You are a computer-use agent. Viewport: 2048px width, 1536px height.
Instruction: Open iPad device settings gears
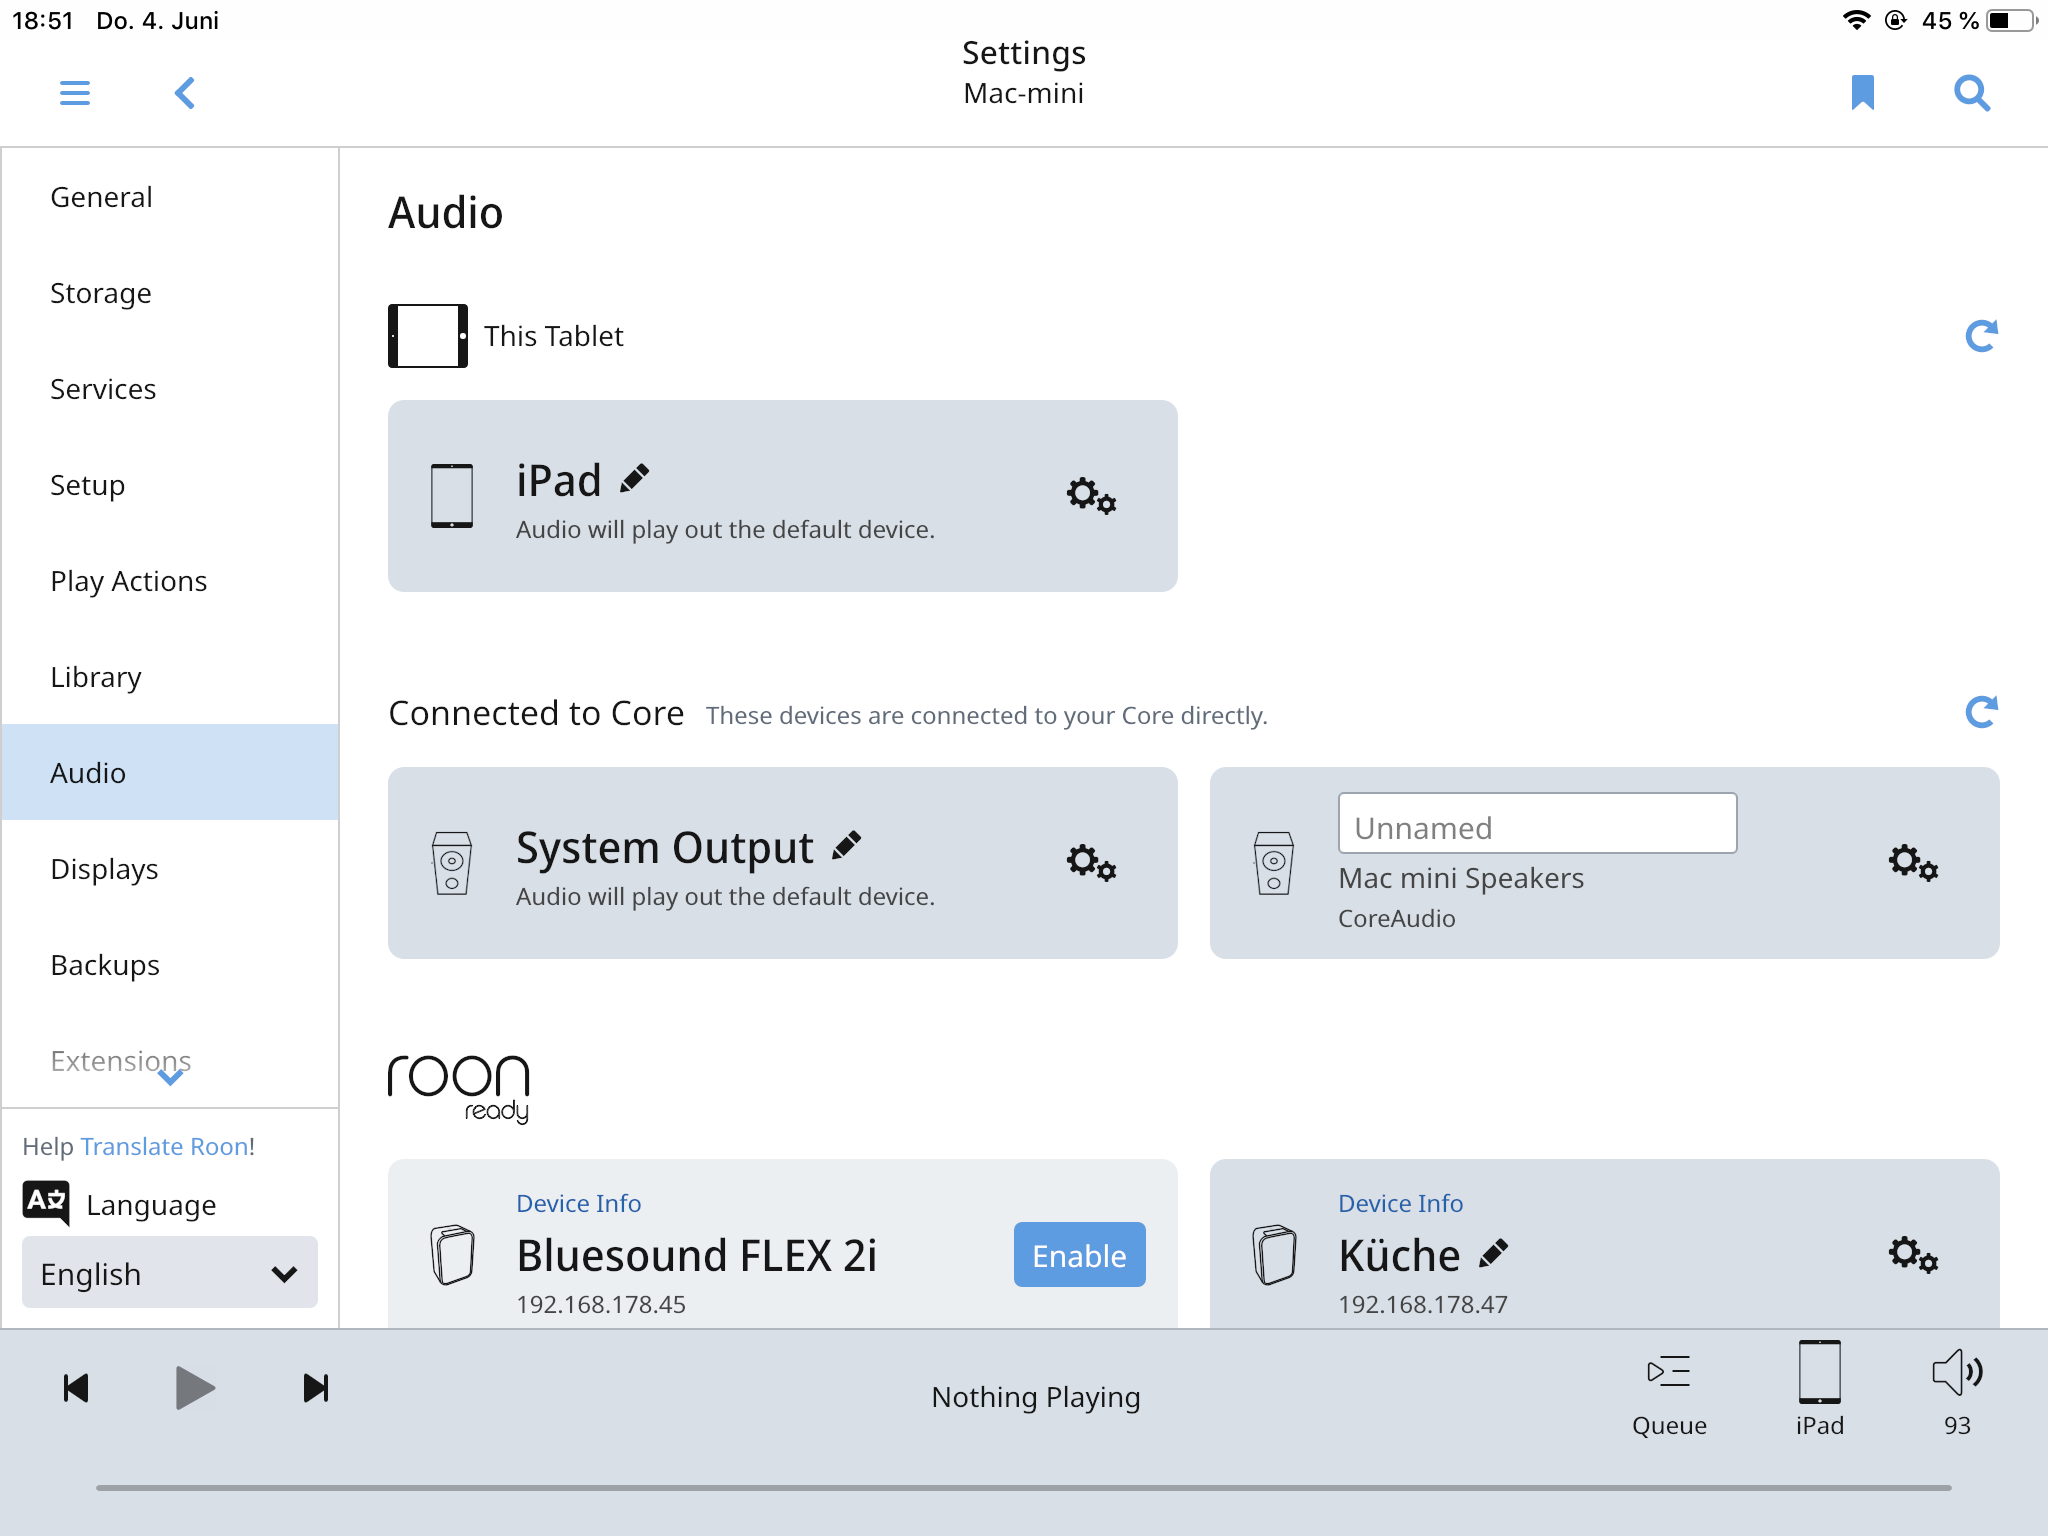tap(1091, 495)
